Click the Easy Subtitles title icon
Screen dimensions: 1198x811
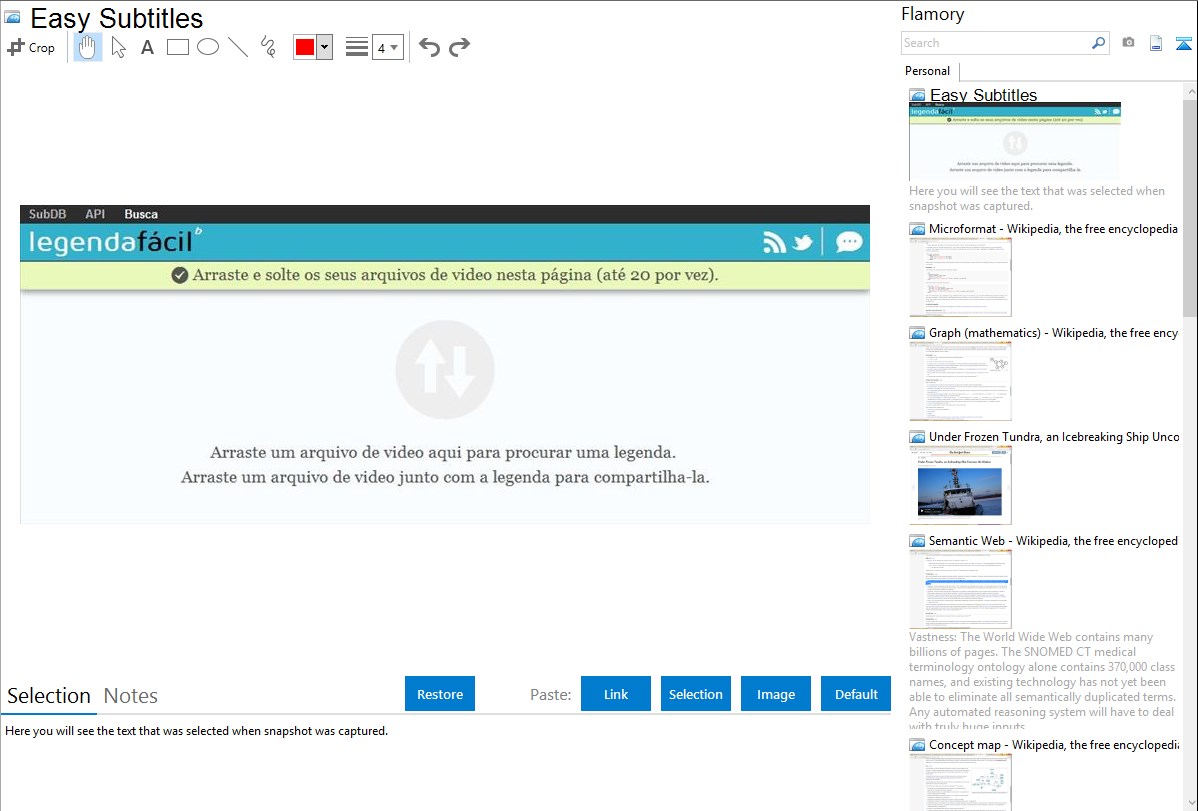click(12, 17)
